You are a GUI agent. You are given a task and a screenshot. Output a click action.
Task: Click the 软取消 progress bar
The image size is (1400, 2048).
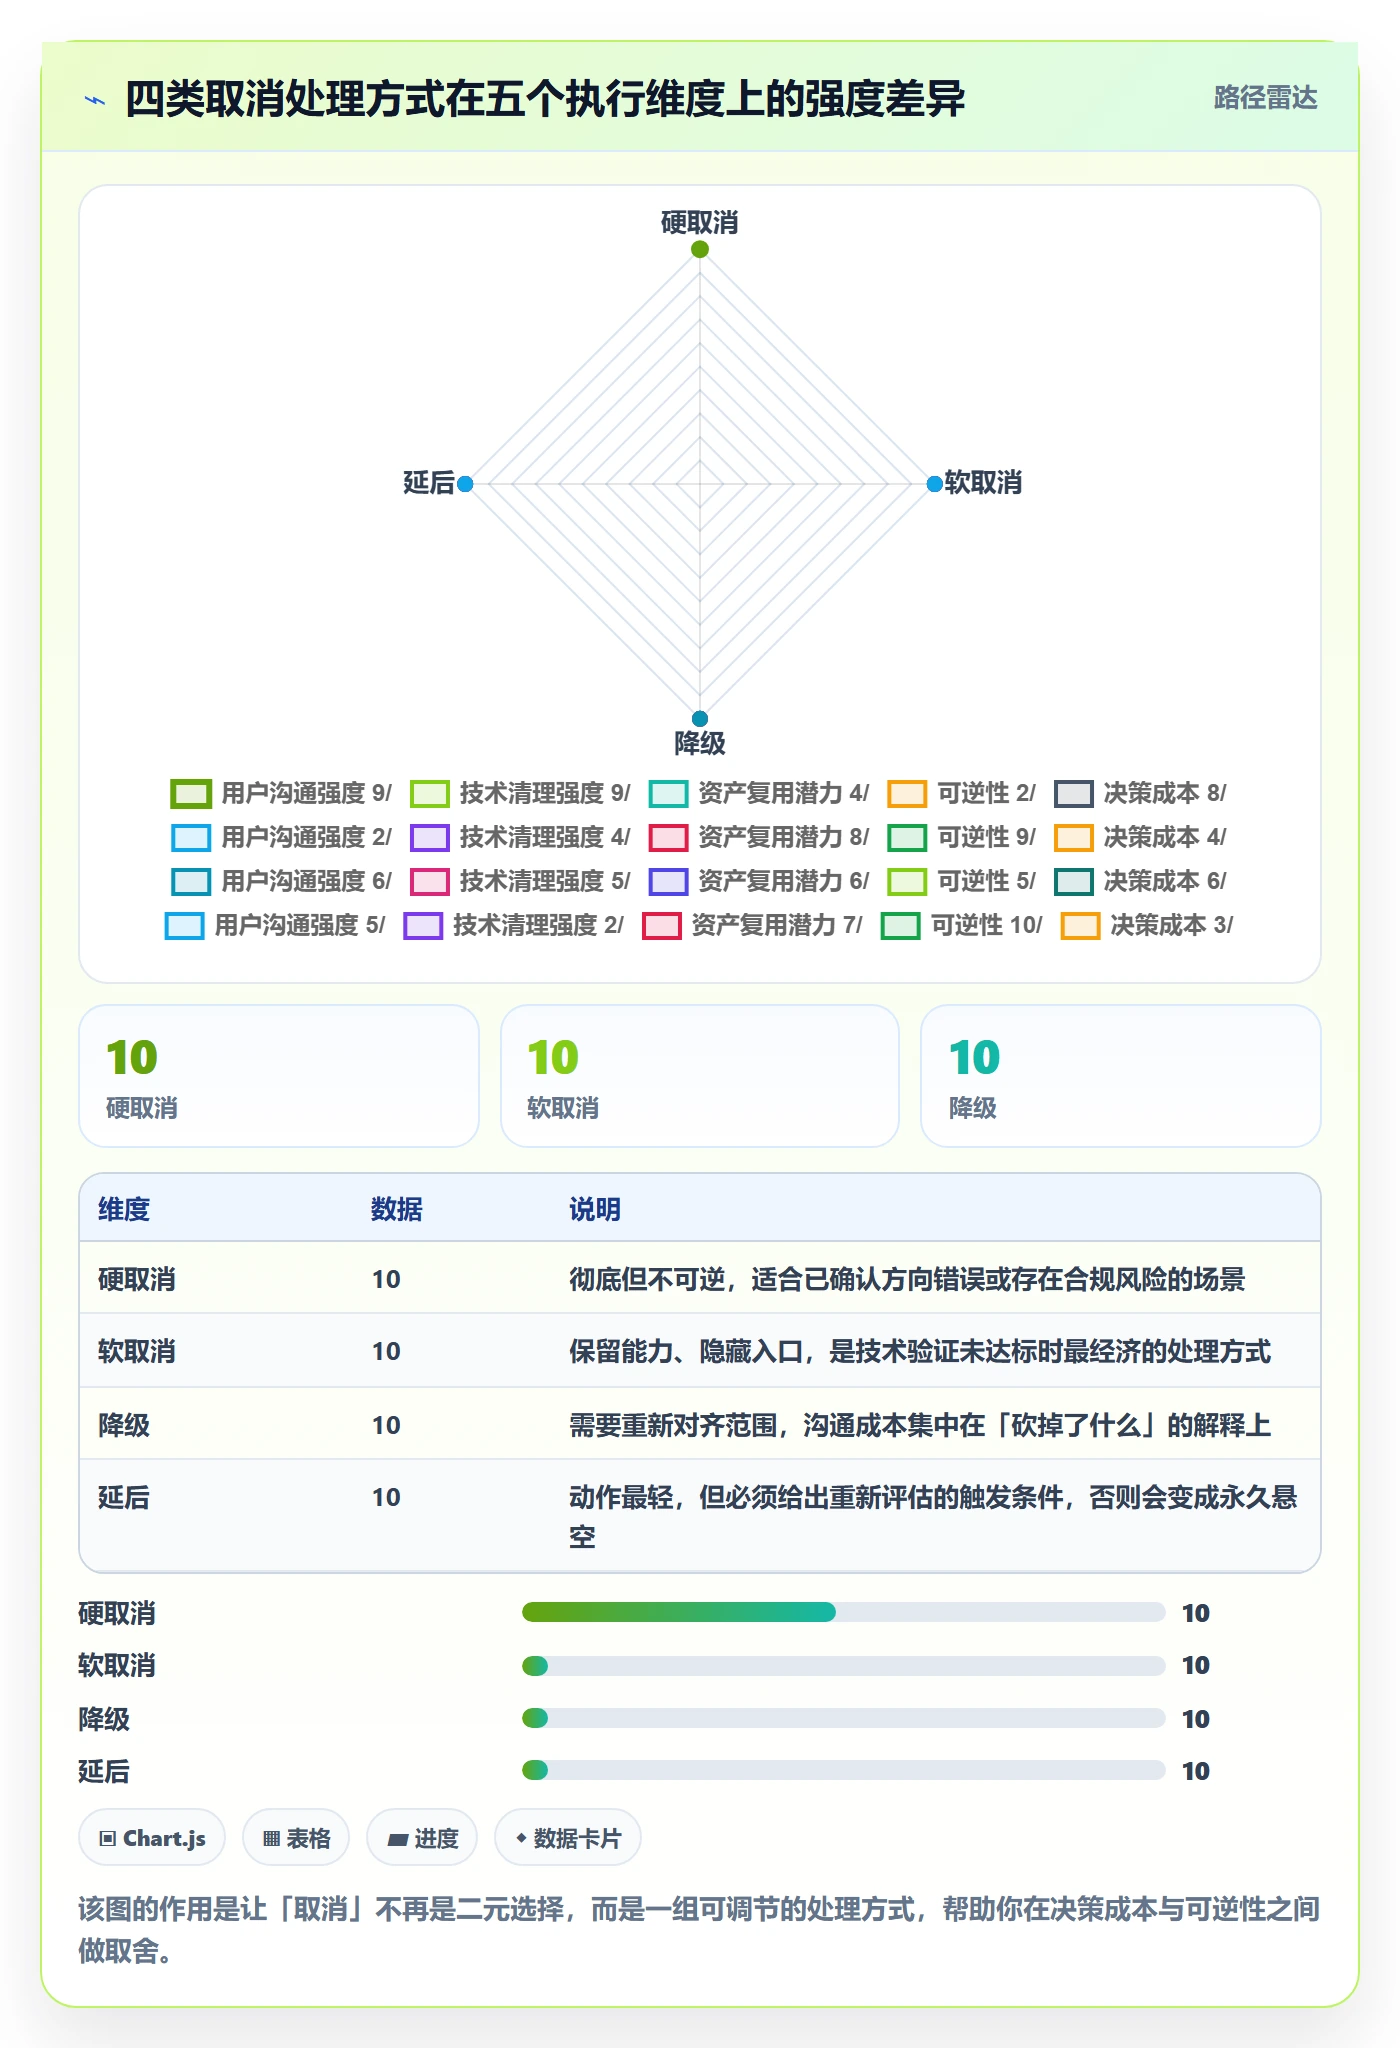843,1665
